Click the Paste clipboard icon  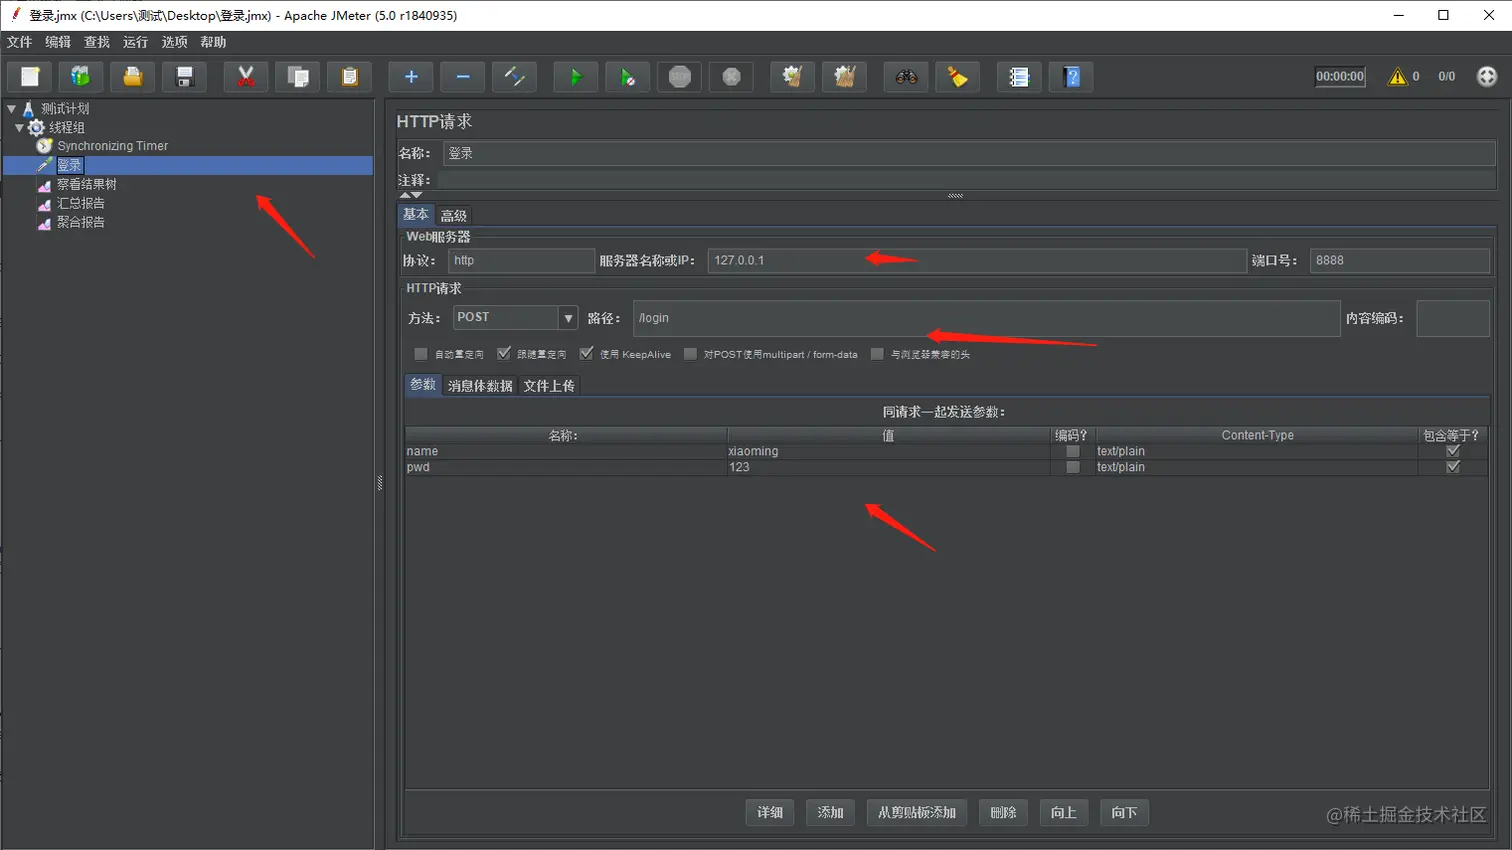(350, 77)
